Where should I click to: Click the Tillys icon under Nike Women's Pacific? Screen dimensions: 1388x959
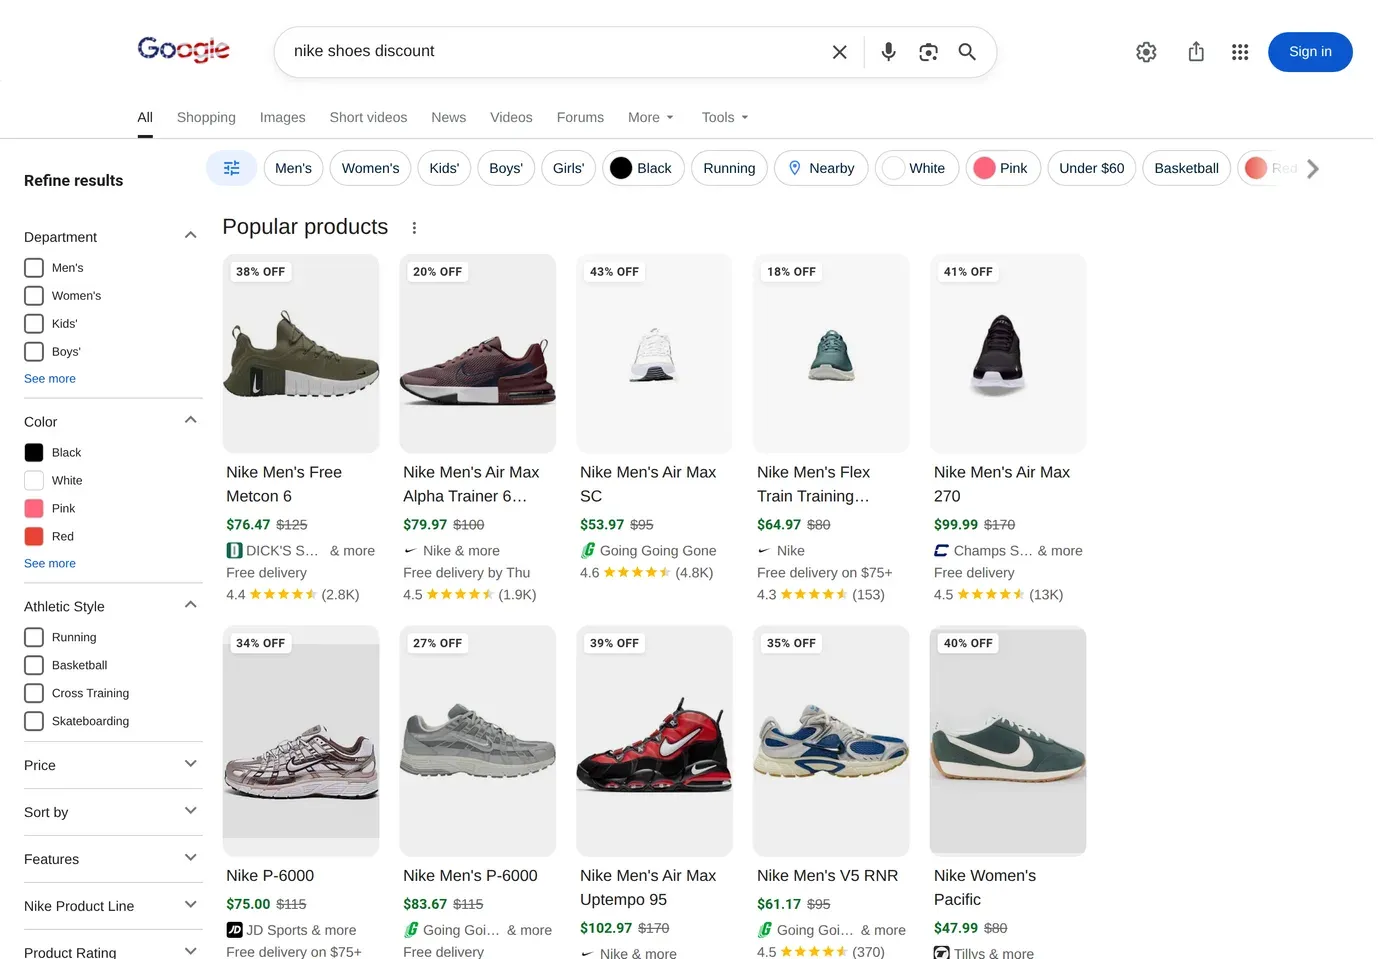coord(941,953)
